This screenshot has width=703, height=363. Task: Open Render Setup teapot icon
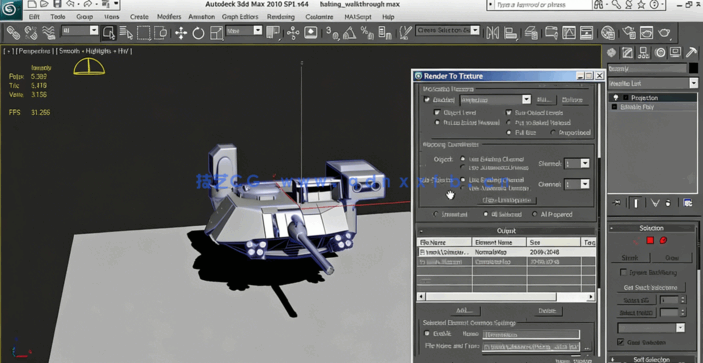pyautogui.click(x=629, y=33)
